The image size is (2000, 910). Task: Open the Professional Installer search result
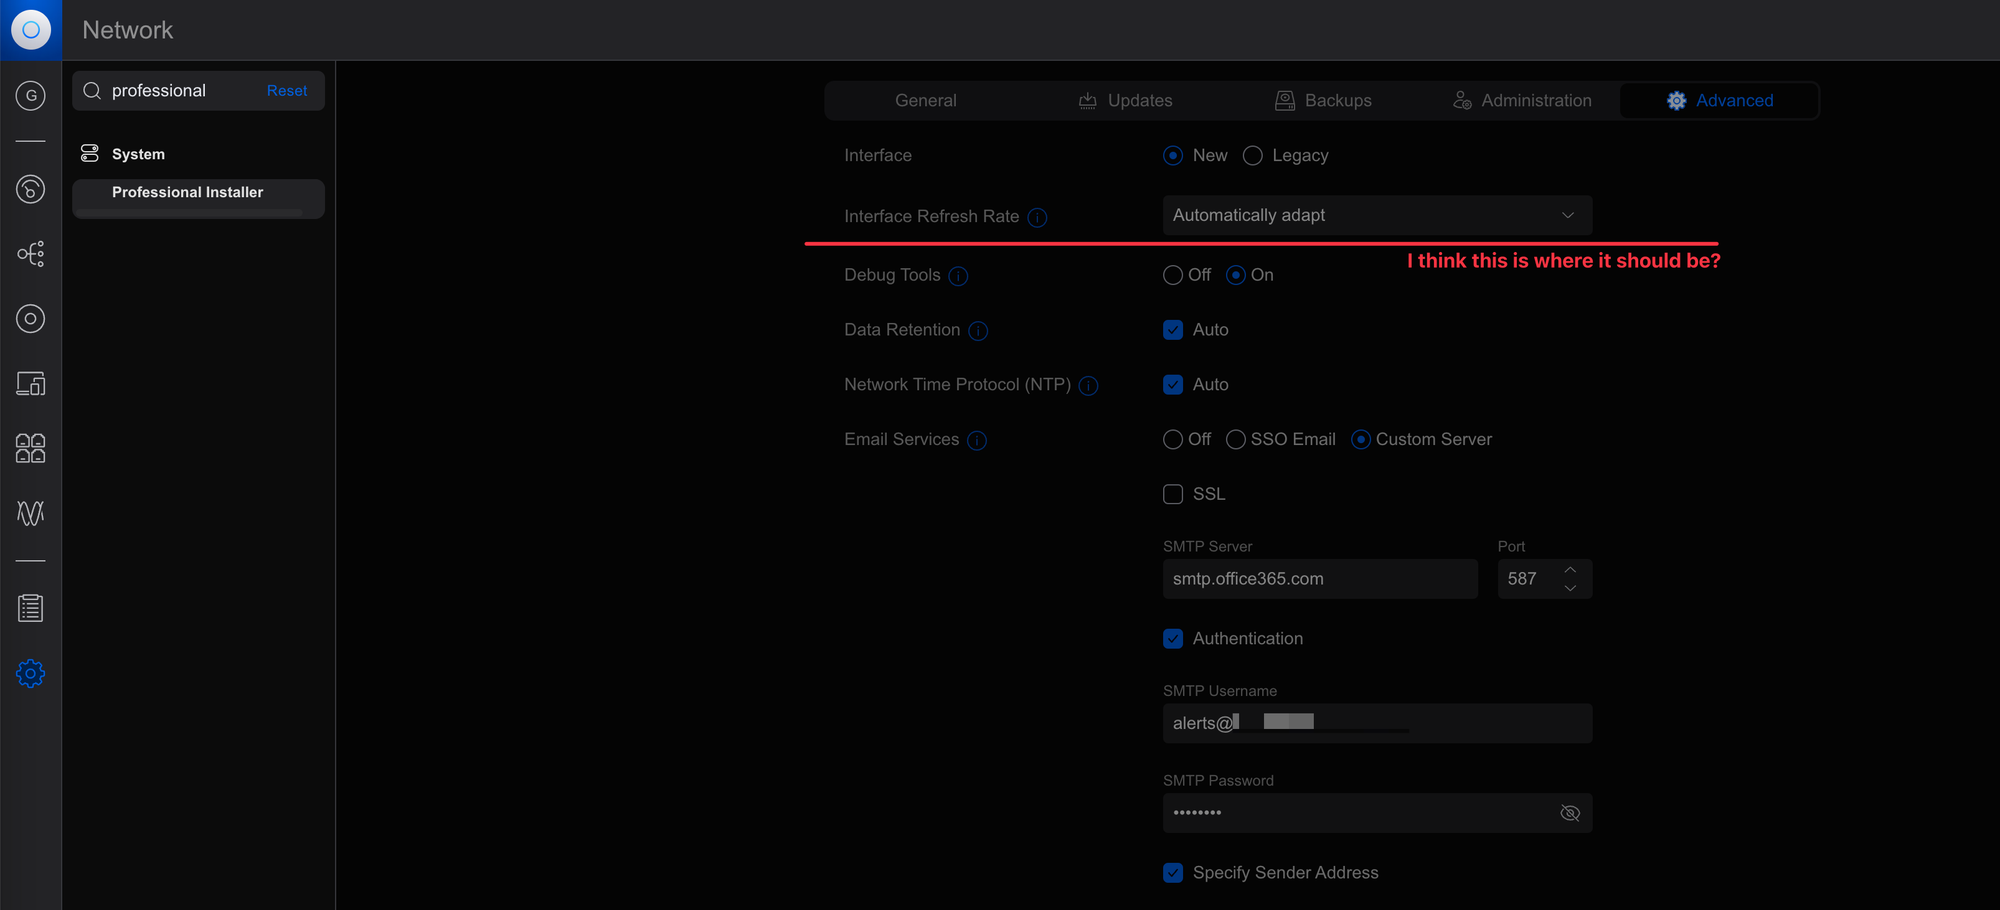[x=188, y=193]
